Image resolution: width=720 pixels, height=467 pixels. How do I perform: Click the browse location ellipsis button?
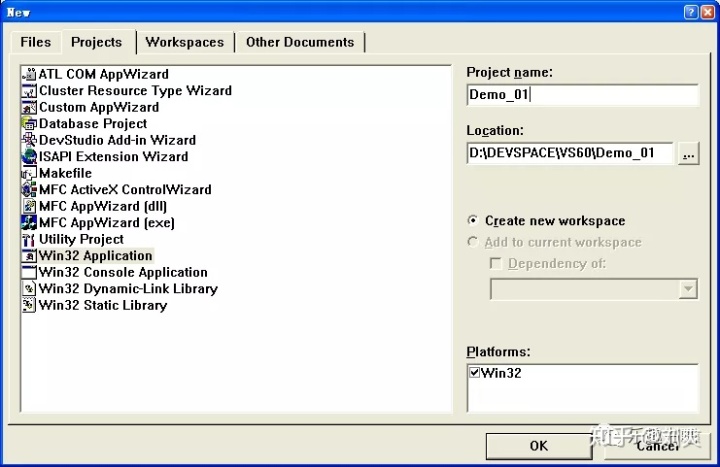click(x=688, y=154)
